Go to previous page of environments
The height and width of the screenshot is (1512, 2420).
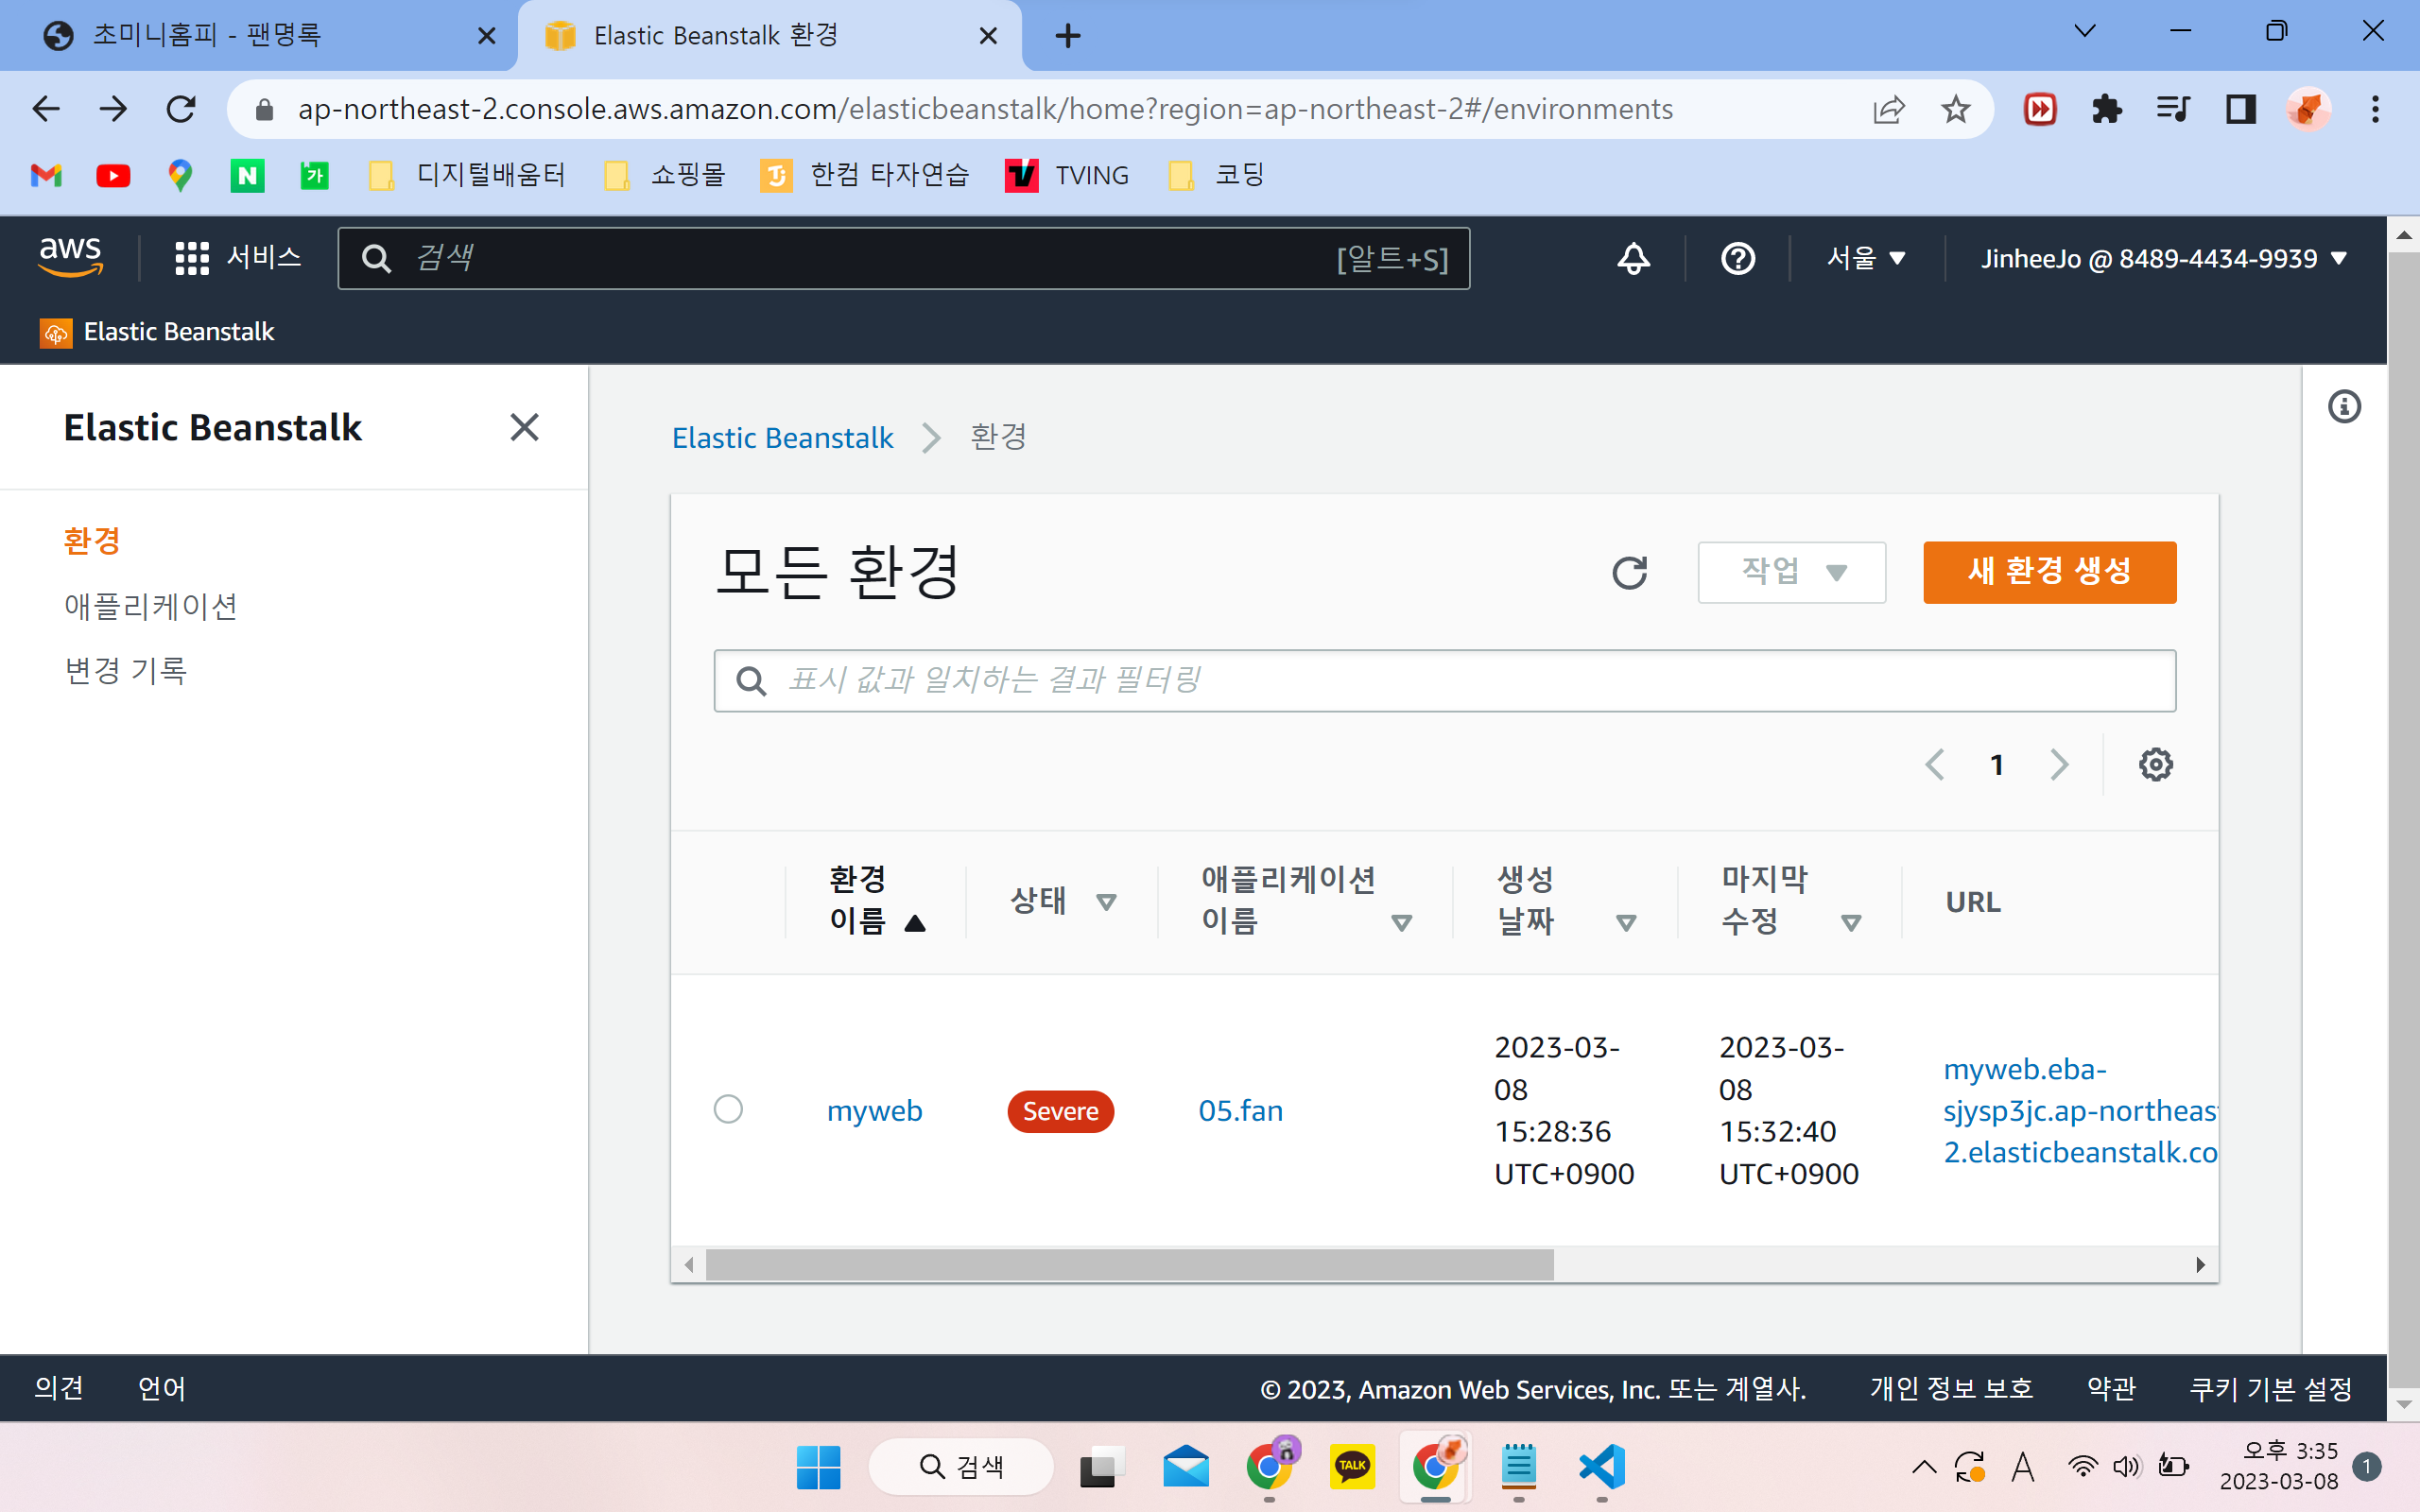[1935, 765]
